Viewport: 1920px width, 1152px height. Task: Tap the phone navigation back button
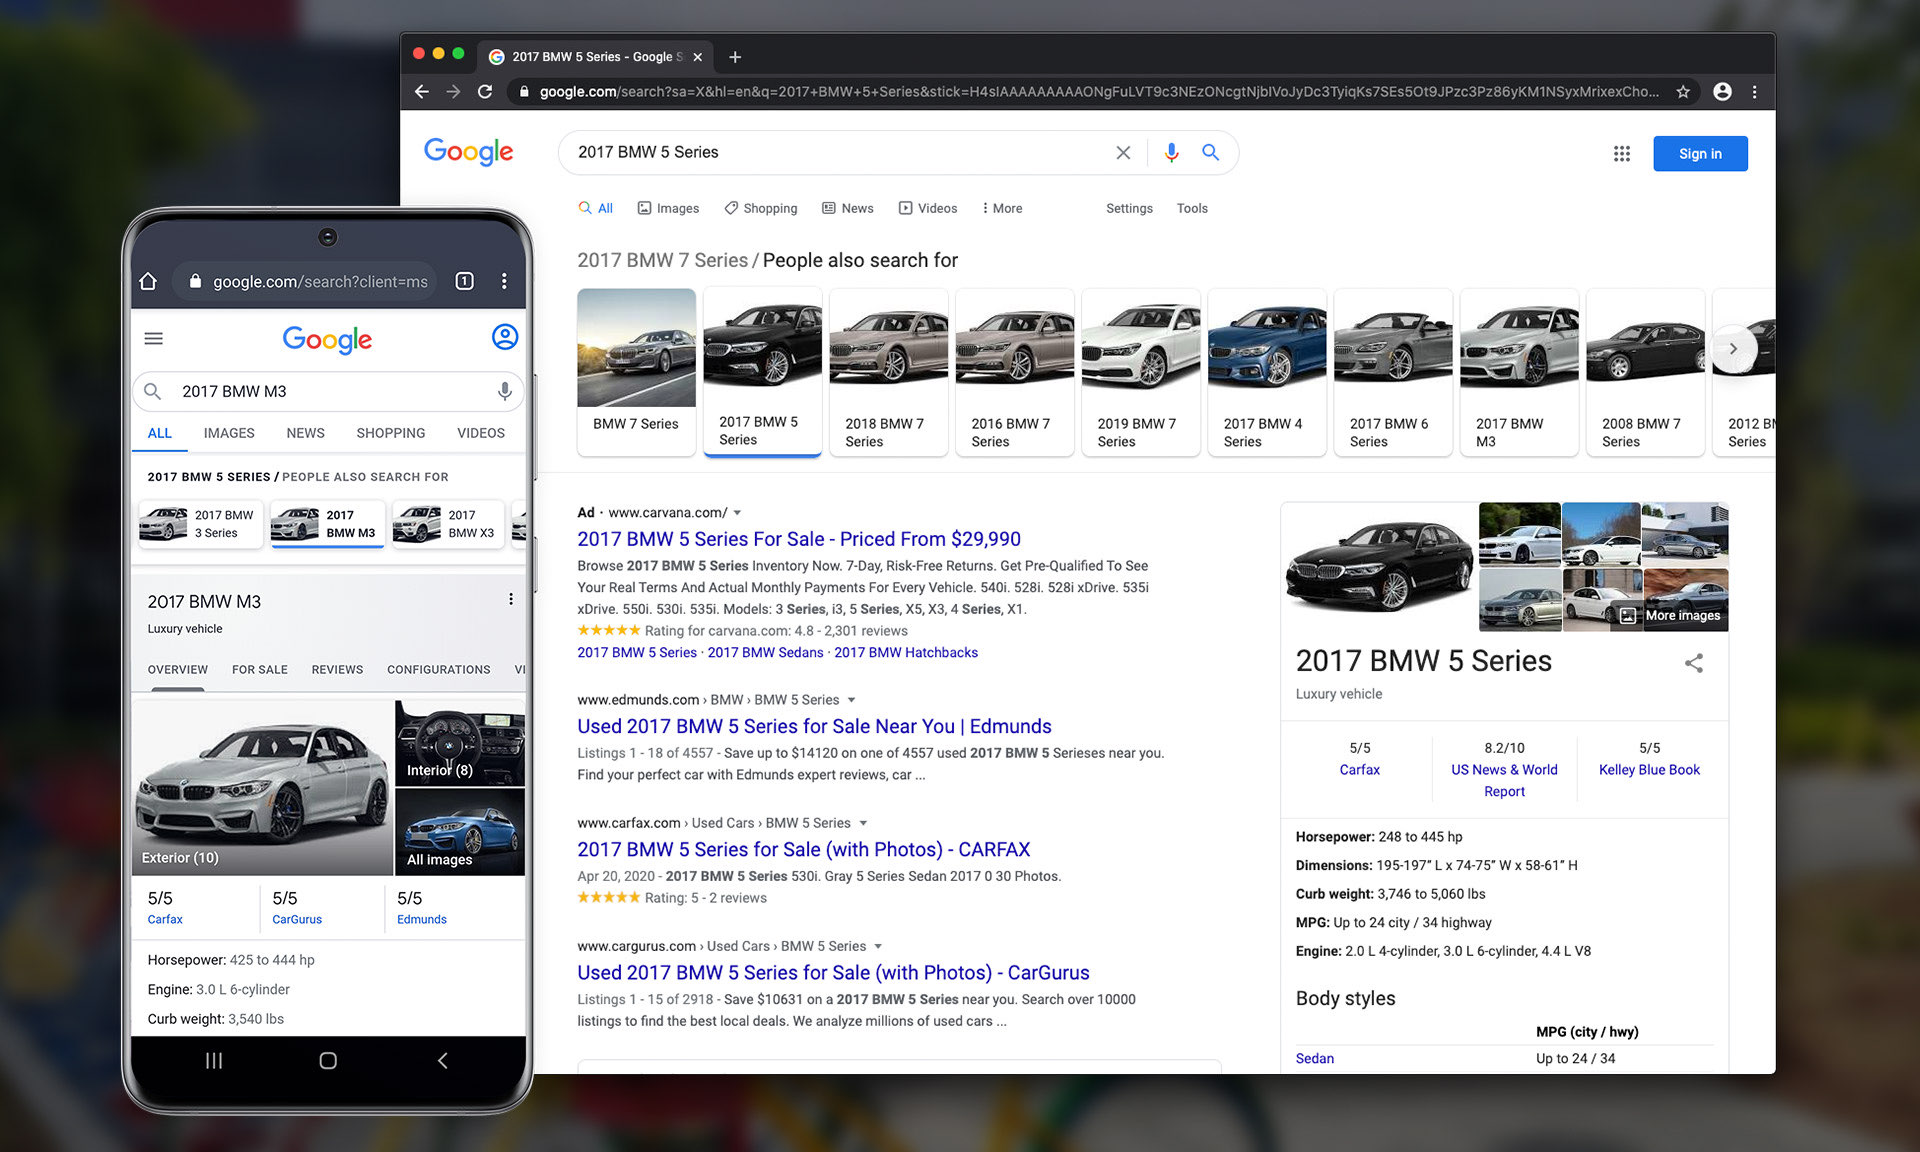pyautogui.click(x=442, y=1060)
